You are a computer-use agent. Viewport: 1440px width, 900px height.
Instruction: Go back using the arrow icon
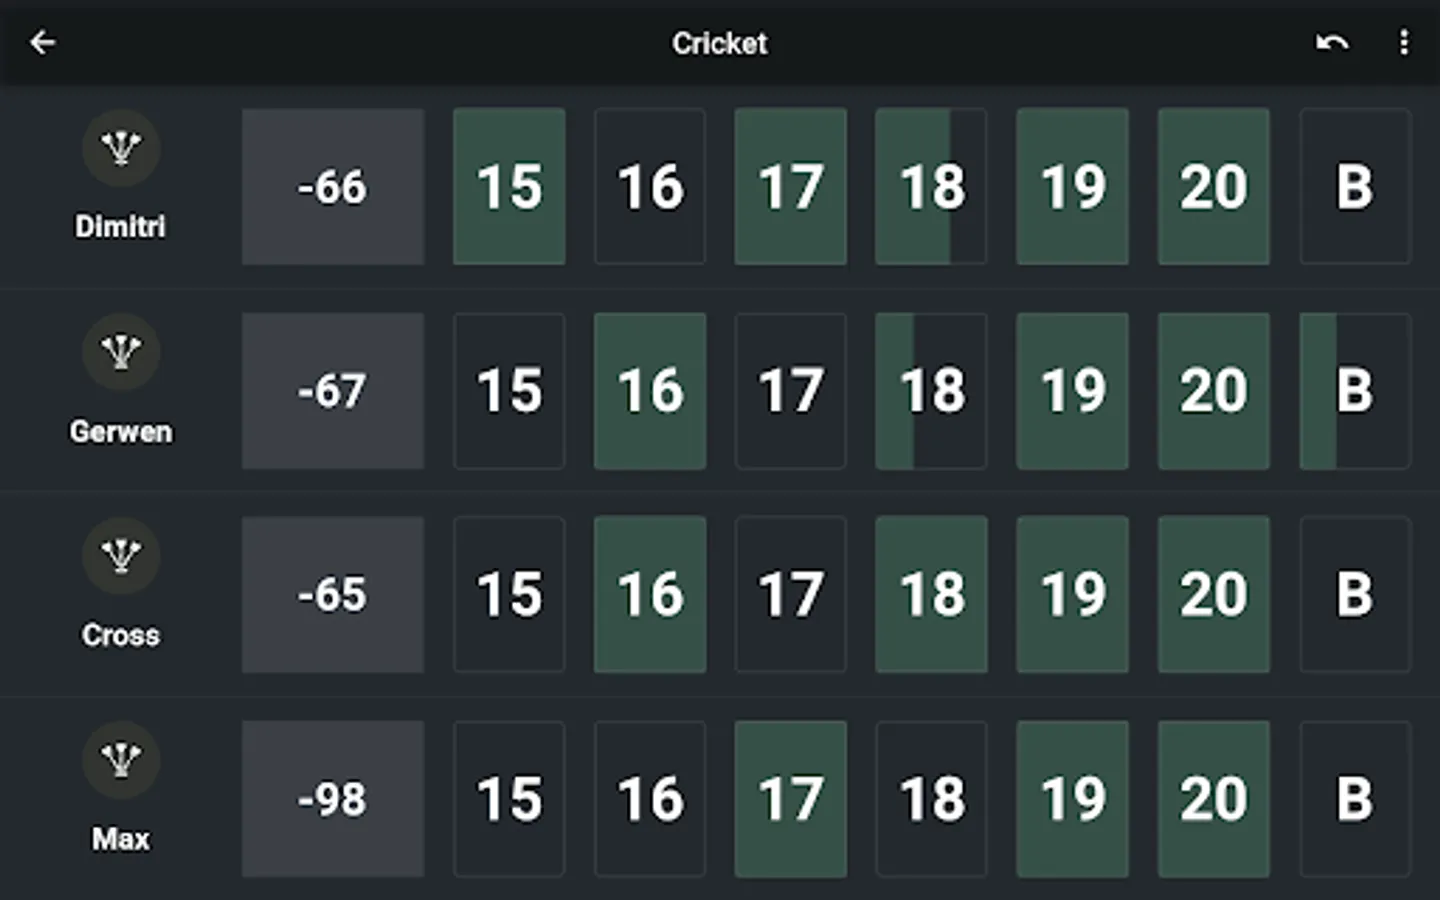click(x=42, y=42)
